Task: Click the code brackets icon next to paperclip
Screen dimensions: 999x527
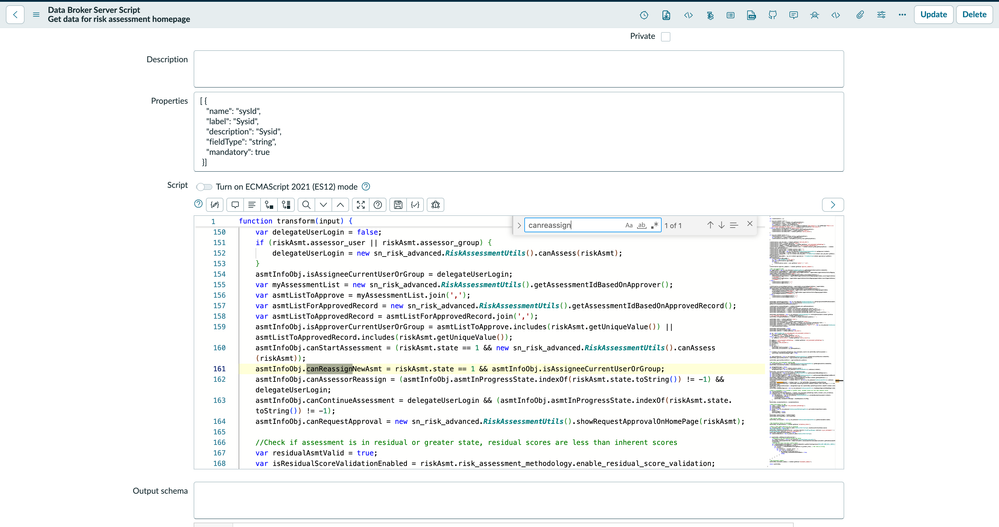Action: tap(835, 15)
